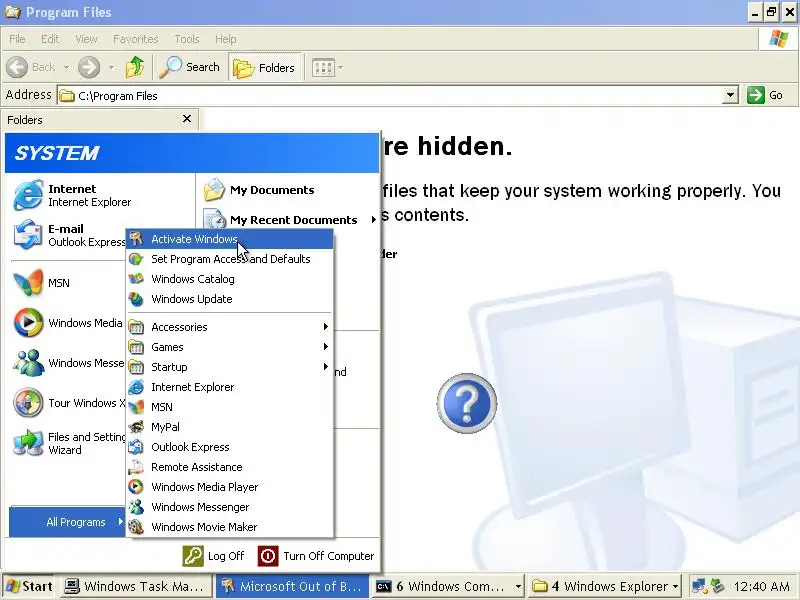
Task: Open the Favorites menu
Action: 136,39
